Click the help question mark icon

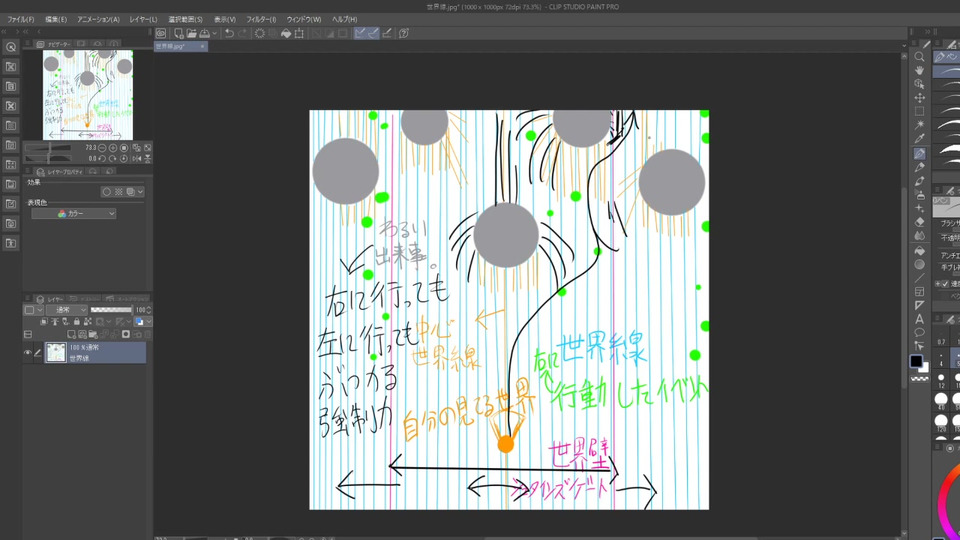pos(404,33)
